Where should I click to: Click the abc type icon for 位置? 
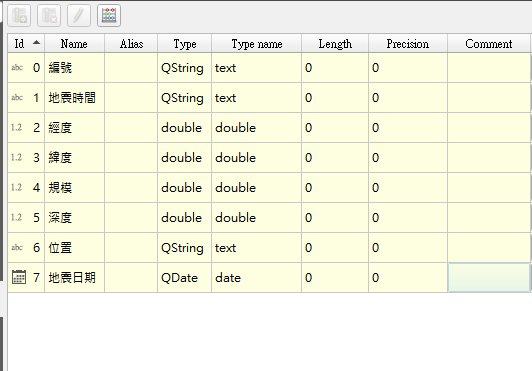pyautogui.click(x=17, y=247)
